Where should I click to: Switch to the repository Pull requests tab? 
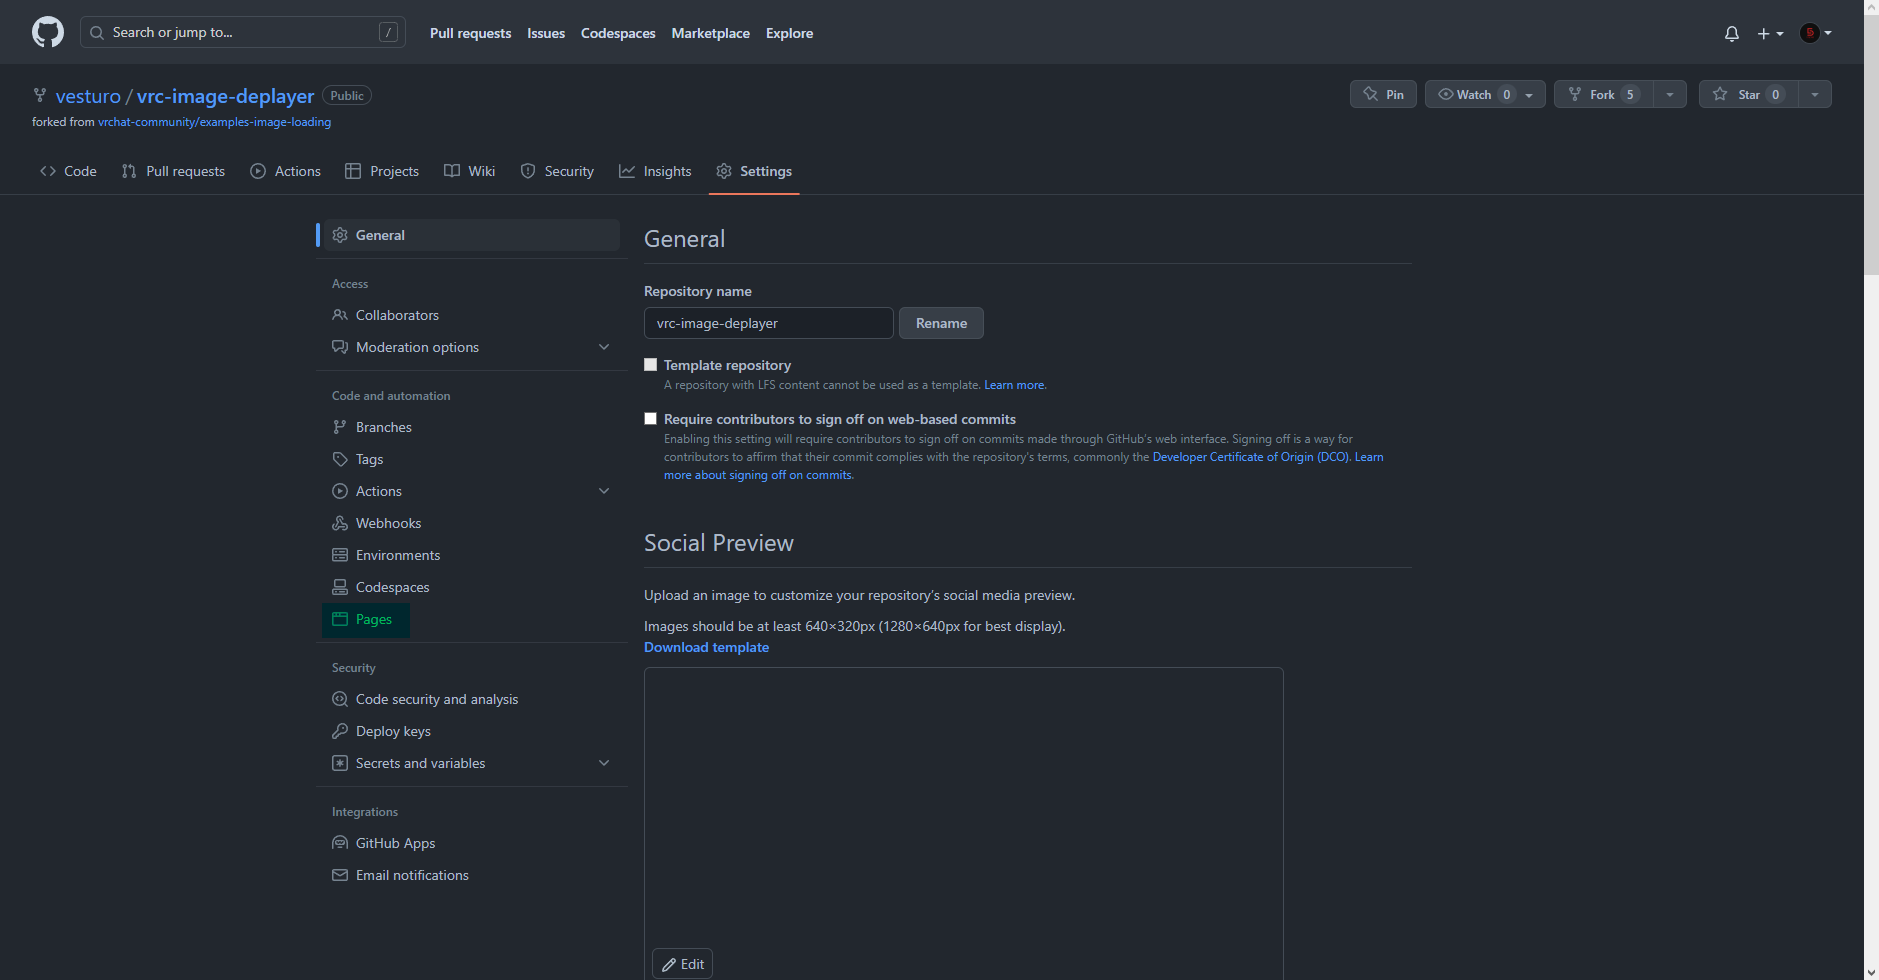tap(173, 171)
